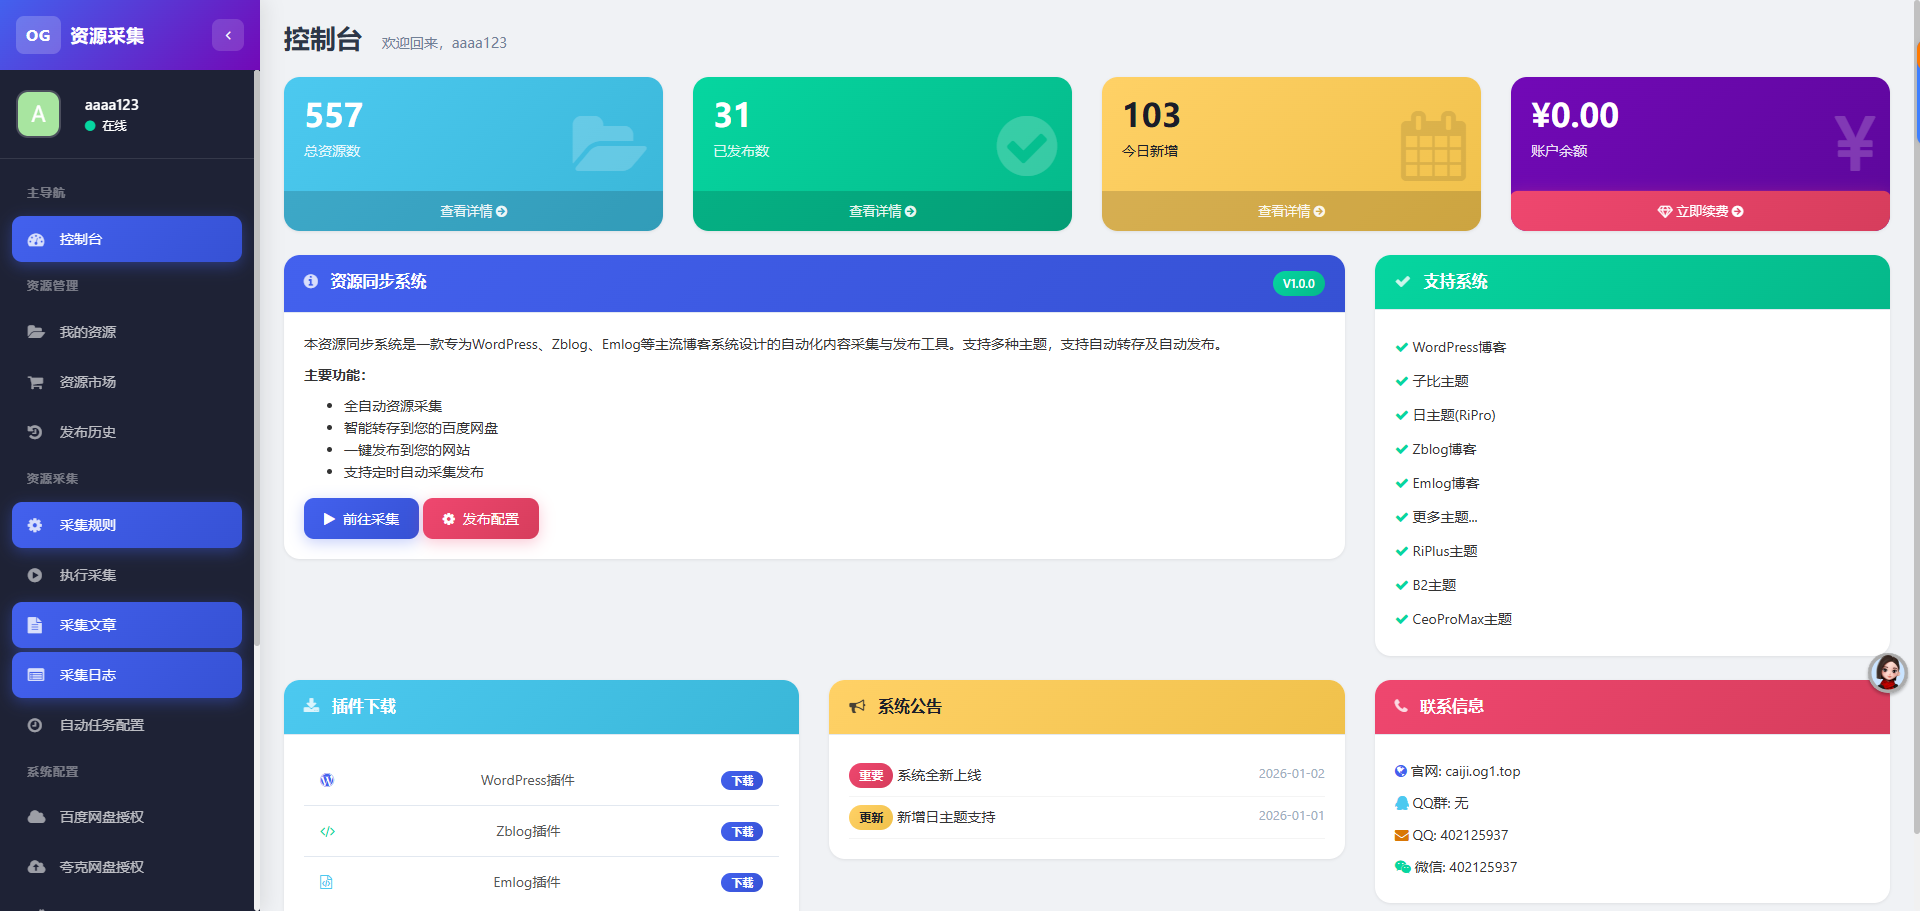Open the 控制台 dashboard via the speedometer icon
This screenshot has height=911, width=1920.
tap(36, 239)
